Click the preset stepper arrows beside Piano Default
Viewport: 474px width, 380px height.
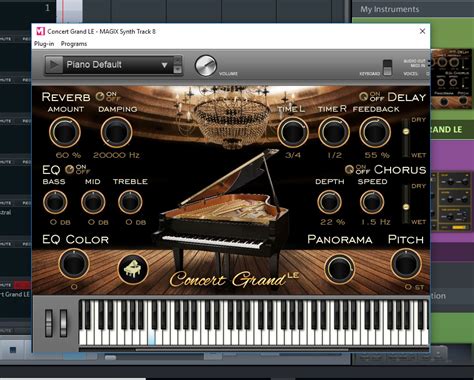[178, 65]
